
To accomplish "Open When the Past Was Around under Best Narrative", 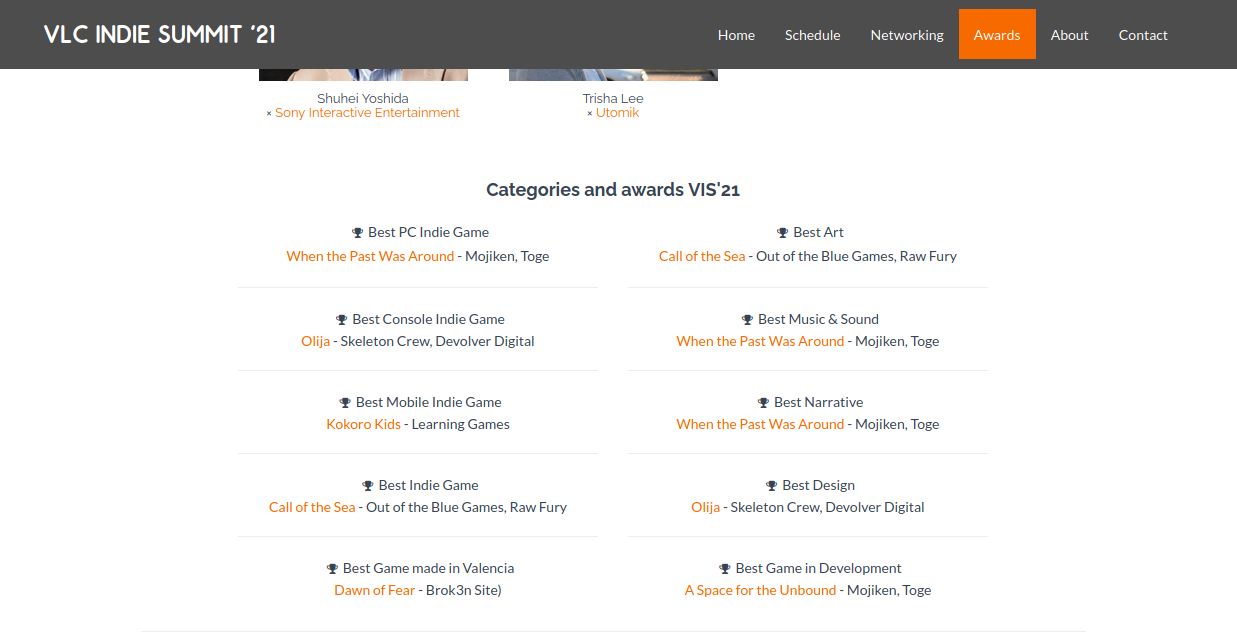I will (760, 424).
